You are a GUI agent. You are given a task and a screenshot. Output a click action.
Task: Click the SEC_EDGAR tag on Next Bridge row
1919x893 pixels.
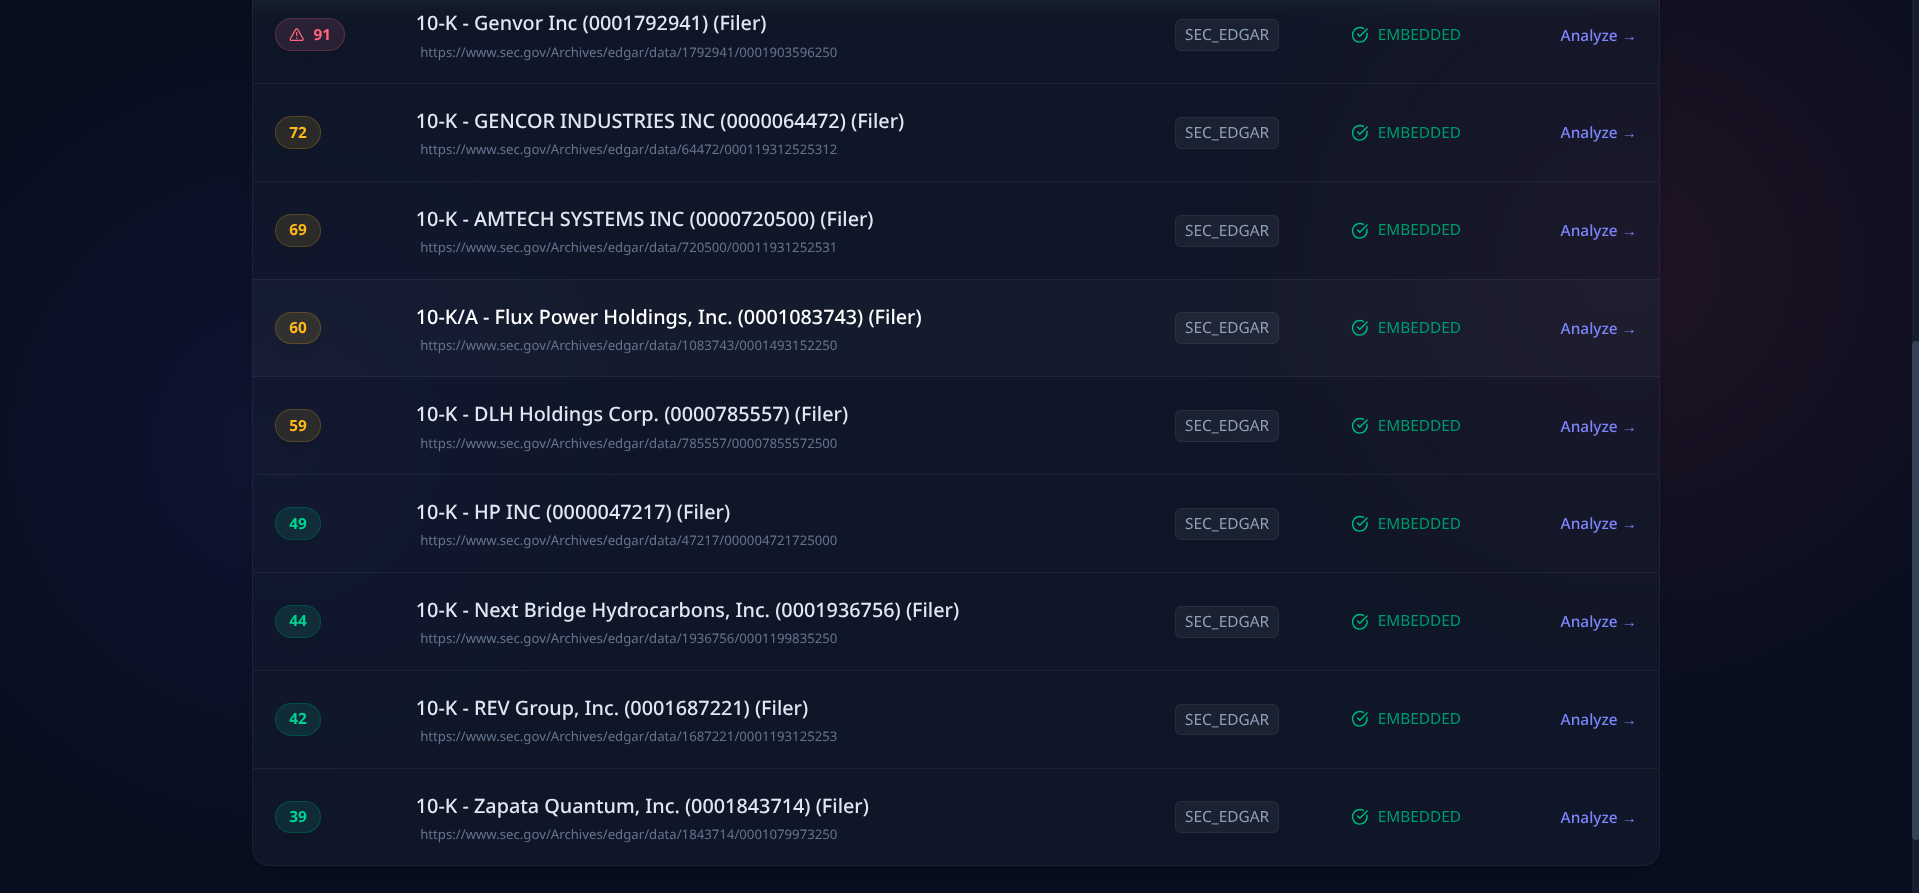click(x=1227, y=622)
